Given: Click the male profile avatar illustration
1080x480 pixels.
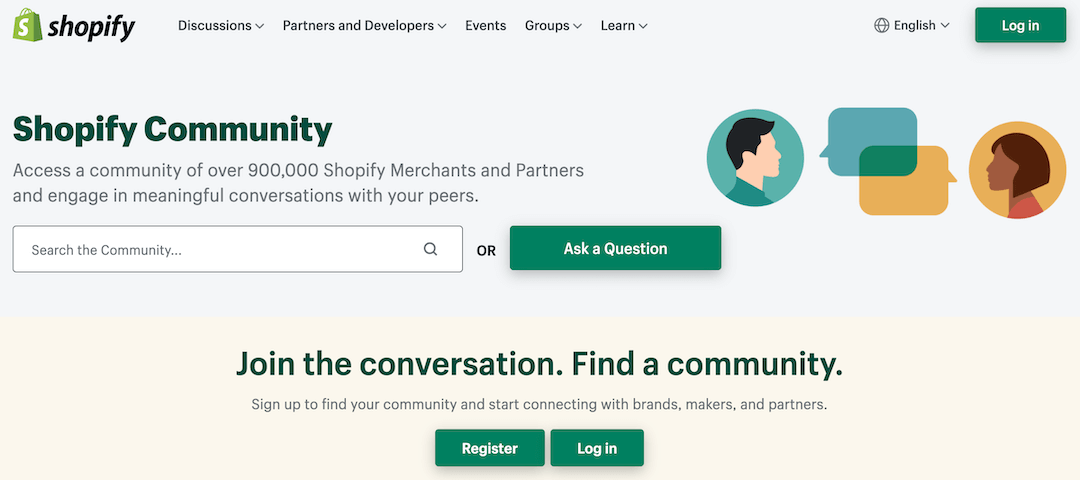Looking at the screenshot, I should point(755,158).
